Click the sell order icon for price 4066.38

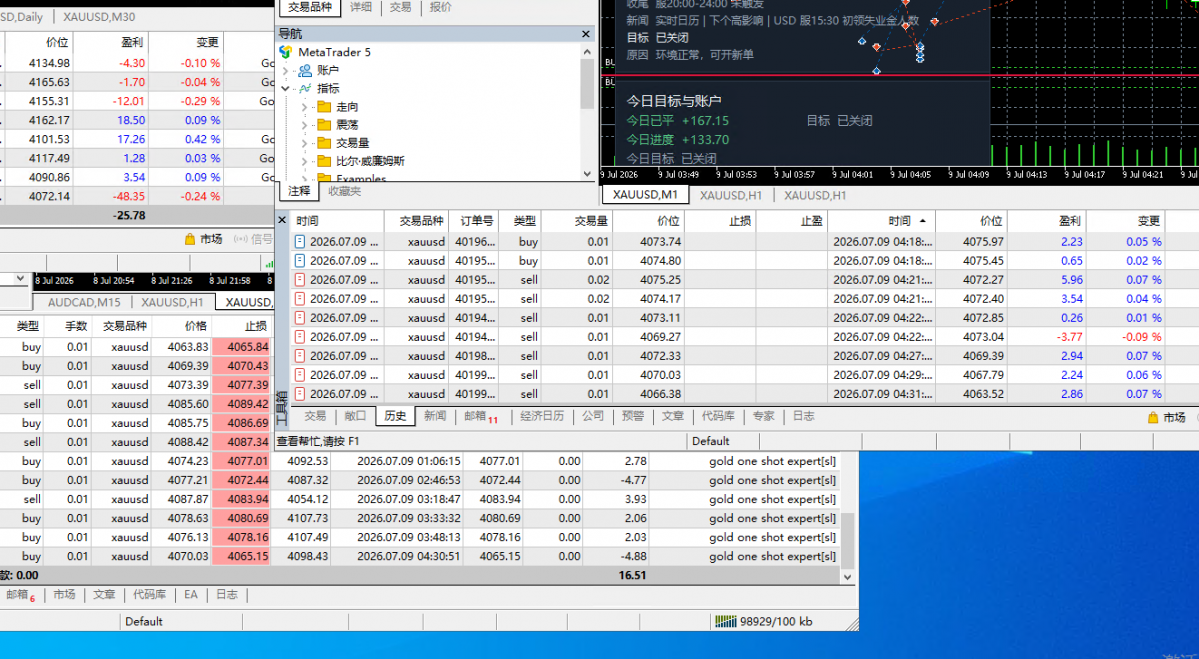click(x=300, y=394)
